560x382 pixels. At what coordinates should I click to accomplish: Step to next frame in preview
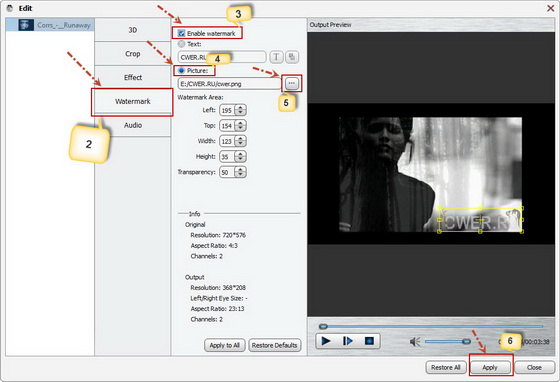pyautogui.click(x=348, y=341)
